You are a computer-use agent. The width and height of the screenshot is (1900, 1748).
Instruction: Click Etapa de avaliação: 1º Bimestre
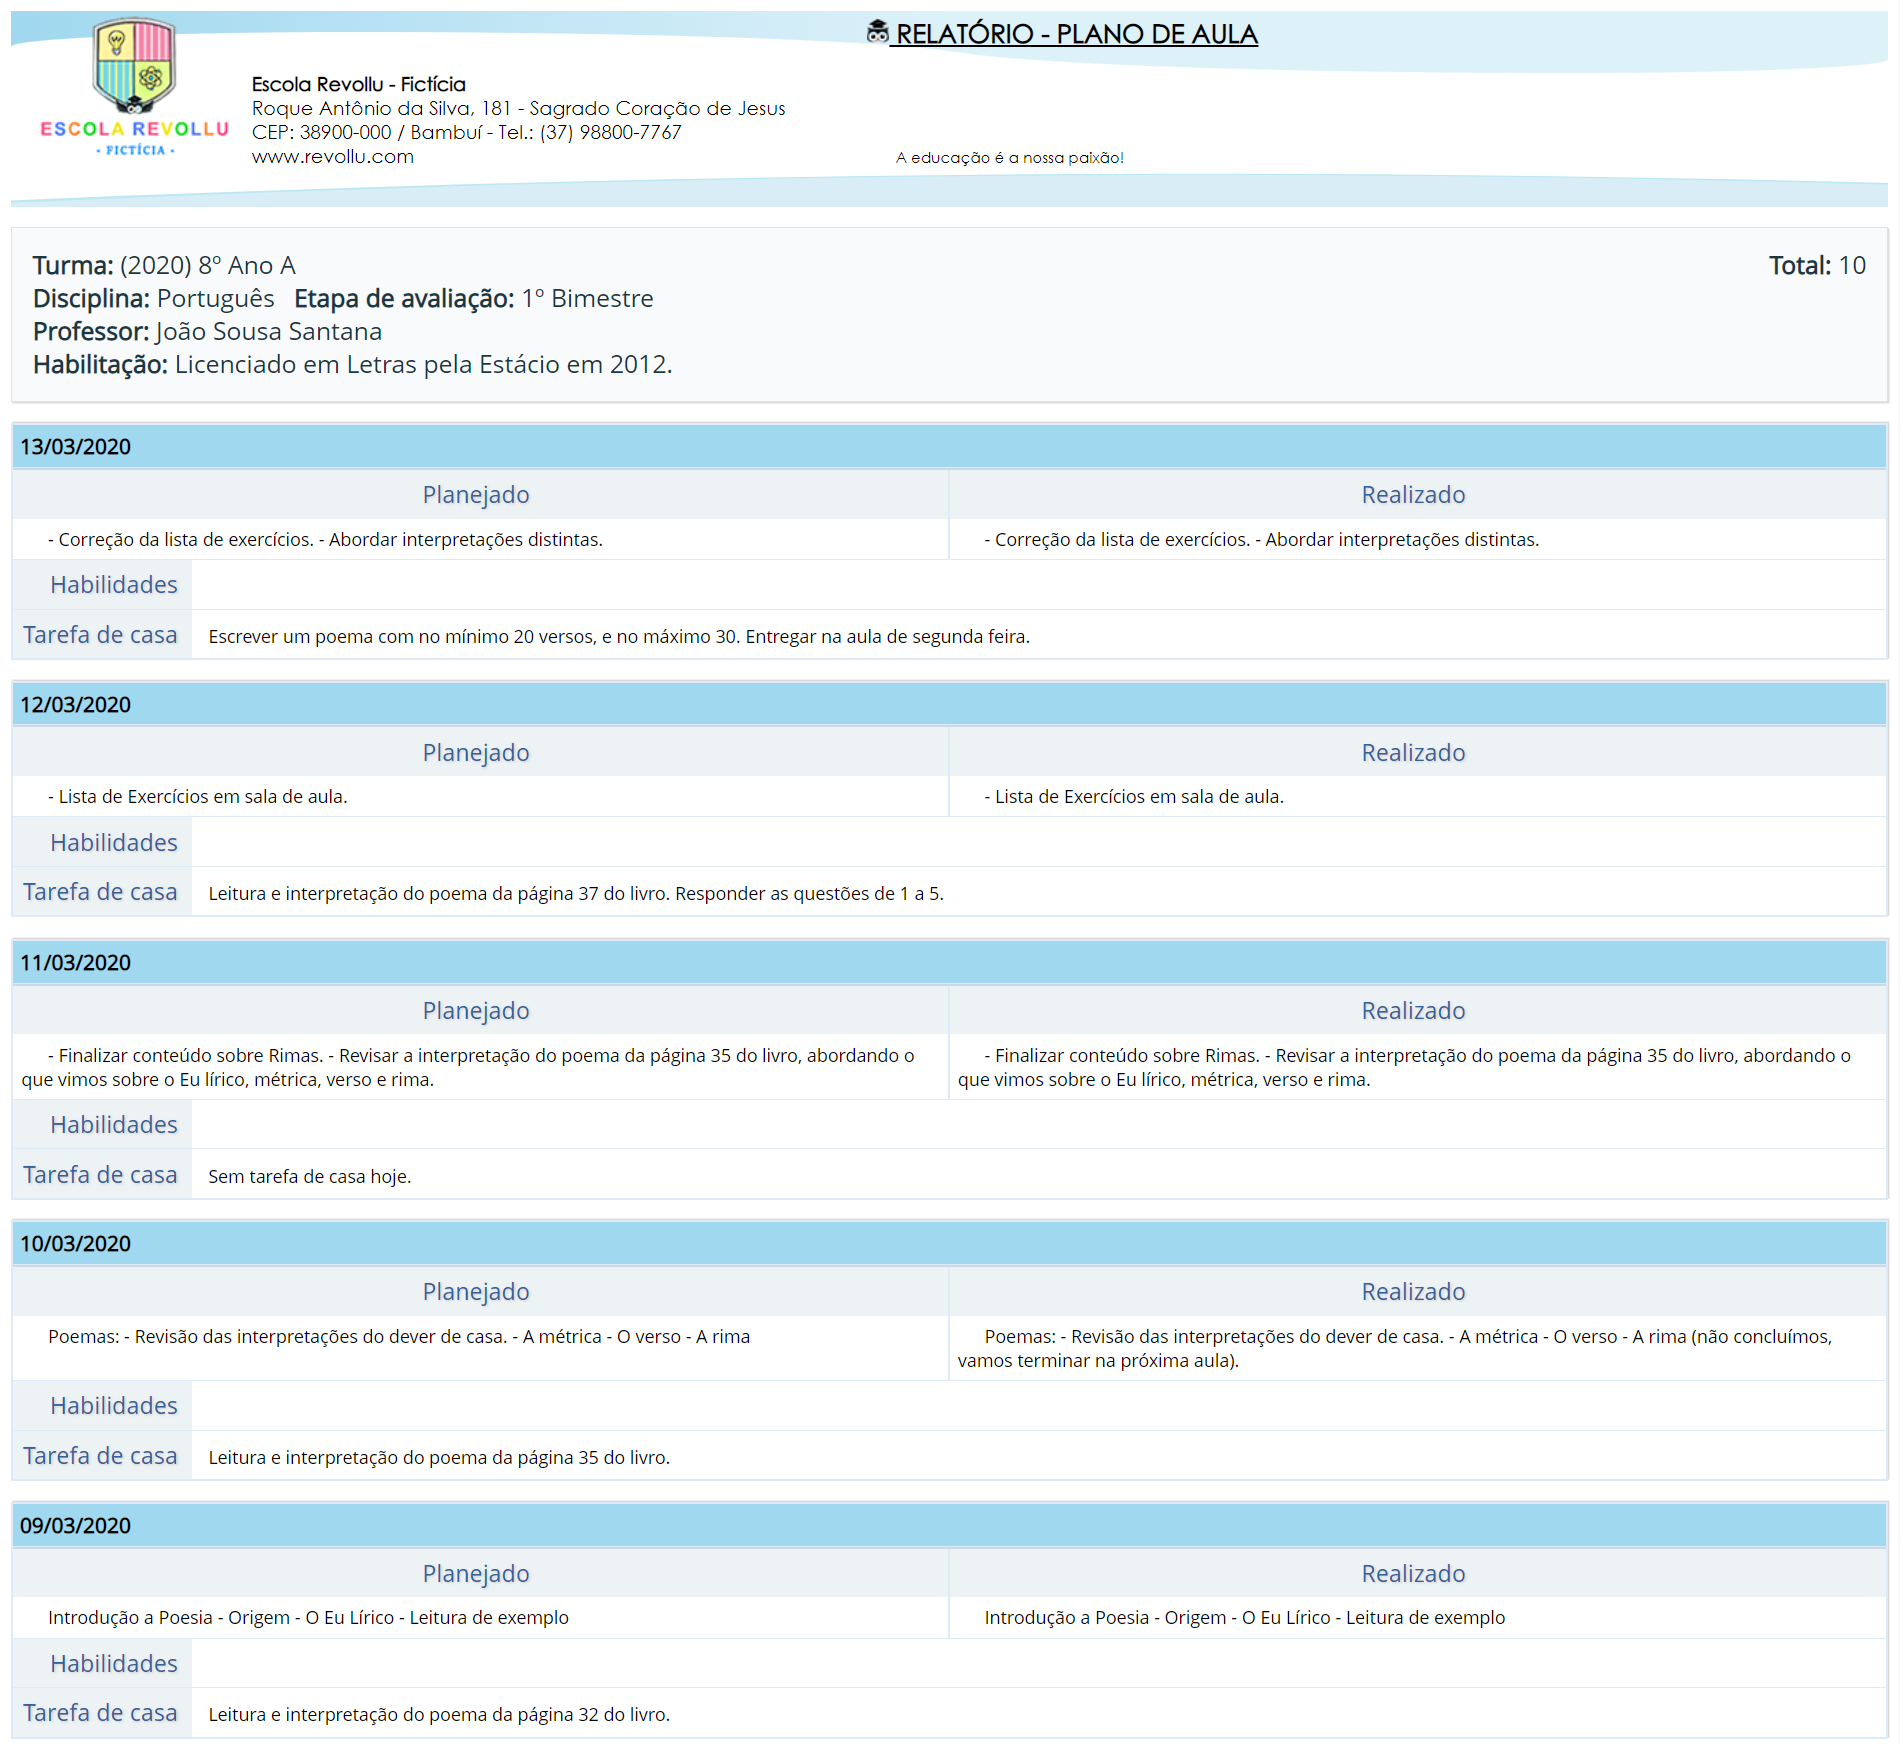pyautogui.click(x=473, y=298)
